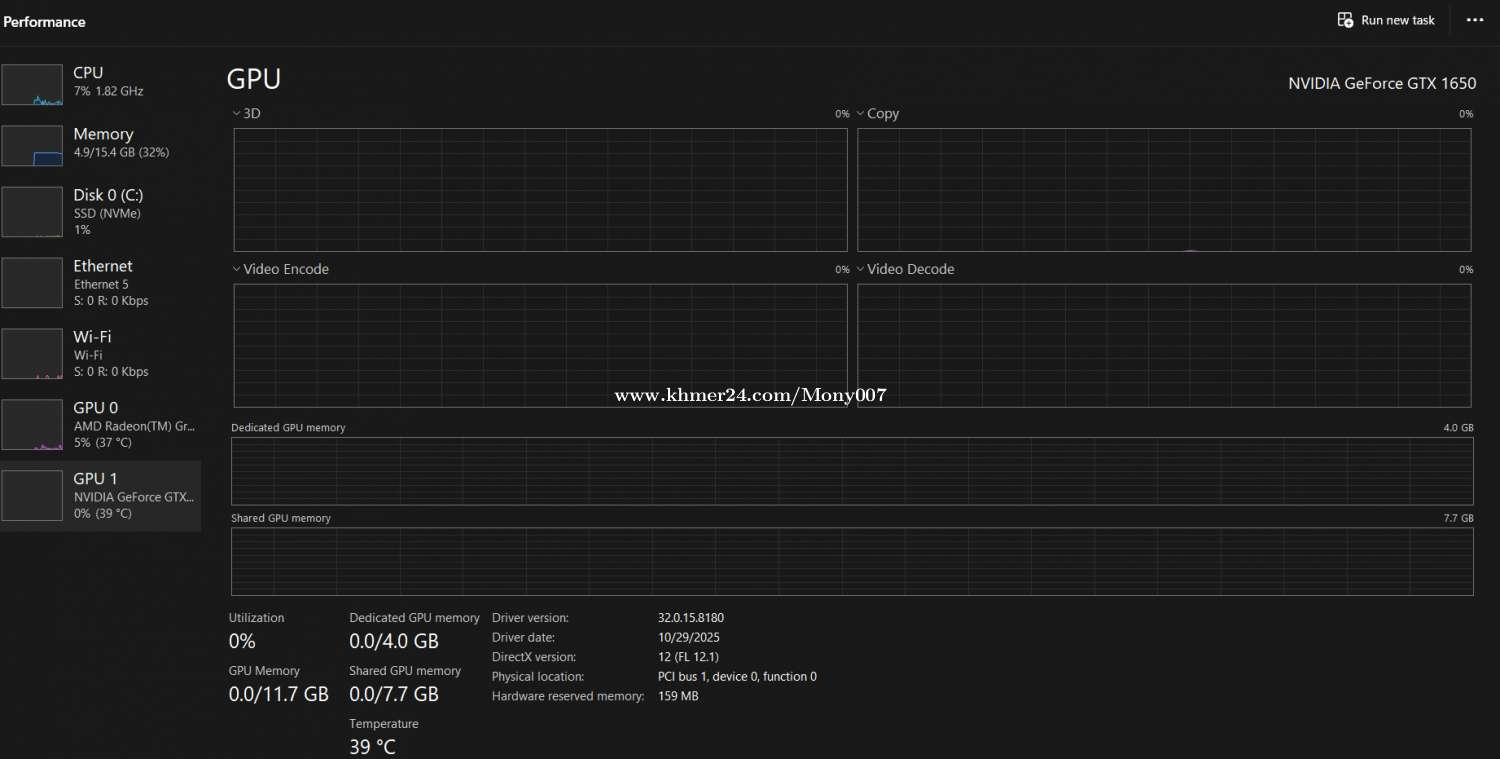This screenshot has height=759, width=1500.
Task: Select the Wi-Fi graph thumbnail
Action: (x=32, y=354)
